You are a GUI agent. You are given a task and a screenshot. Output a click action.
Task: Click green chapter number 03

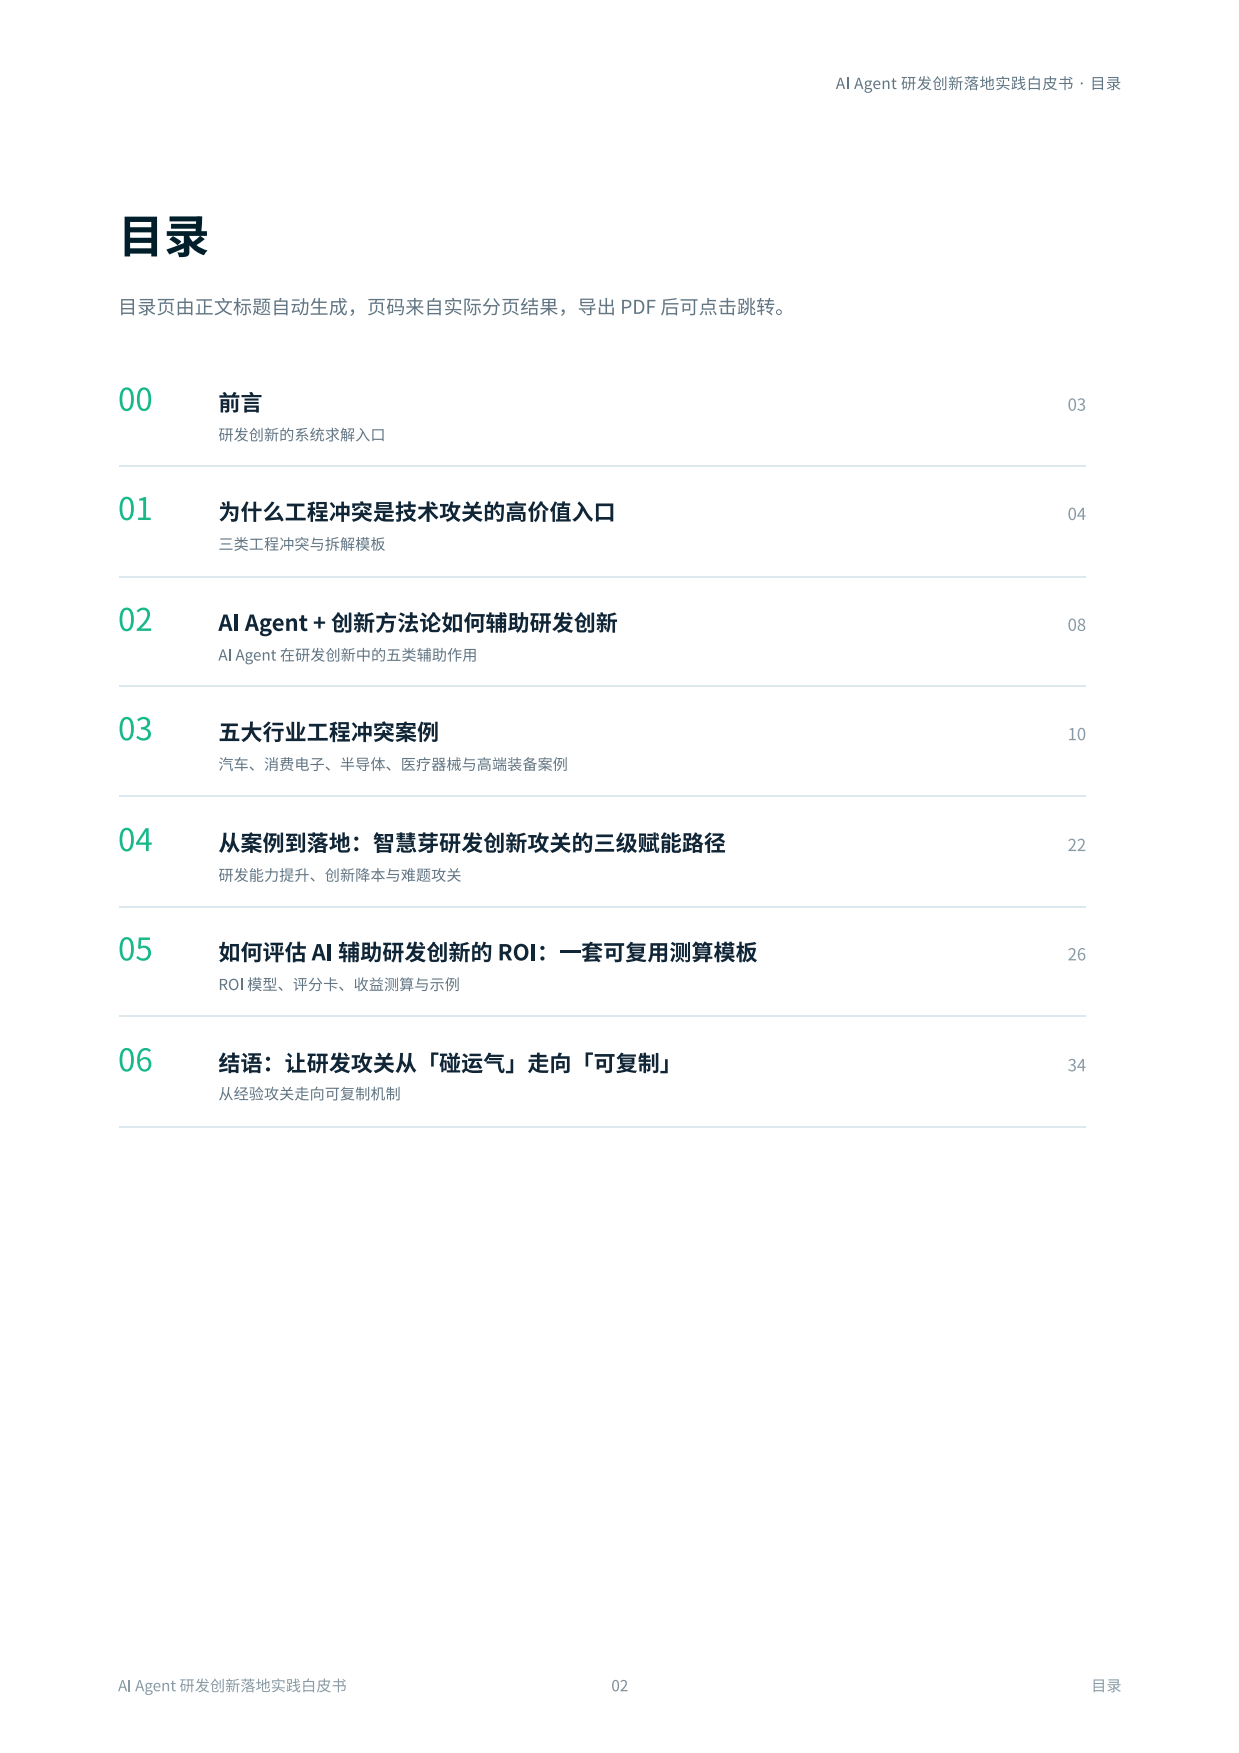(135, 729)
